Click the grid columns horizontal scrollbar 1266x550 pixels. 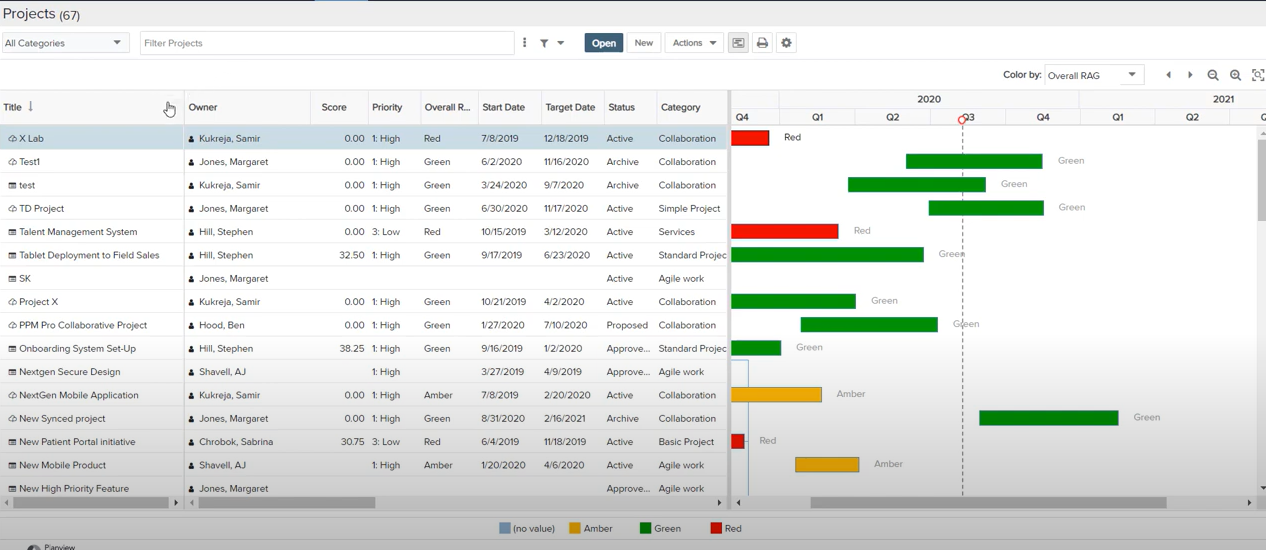[287, 503]
